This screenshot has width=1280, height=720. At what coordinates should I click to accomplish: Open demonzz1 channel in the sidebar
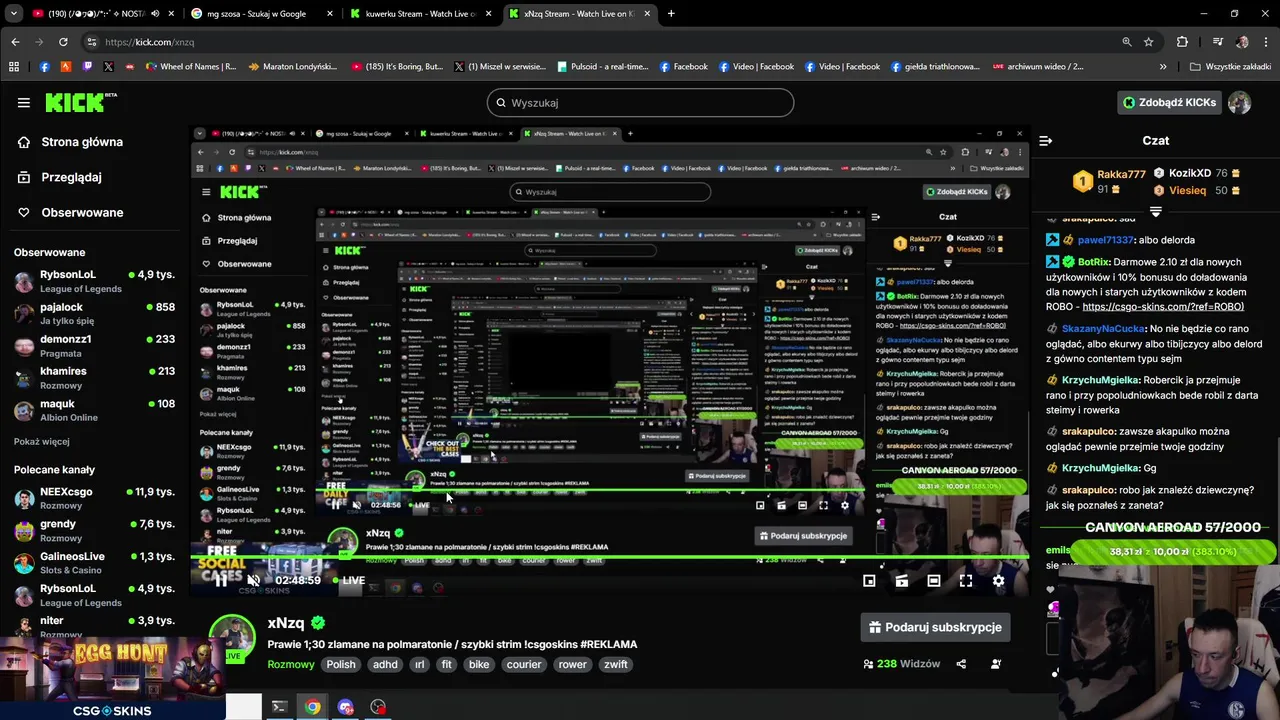point(95,345)
